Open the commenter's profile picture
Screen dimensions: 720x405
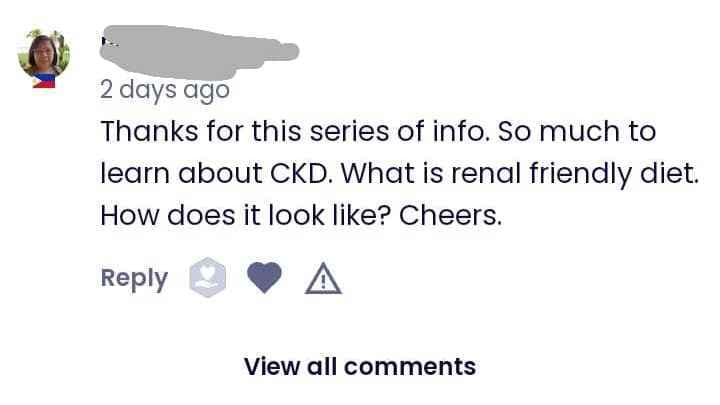coord(43,54)
